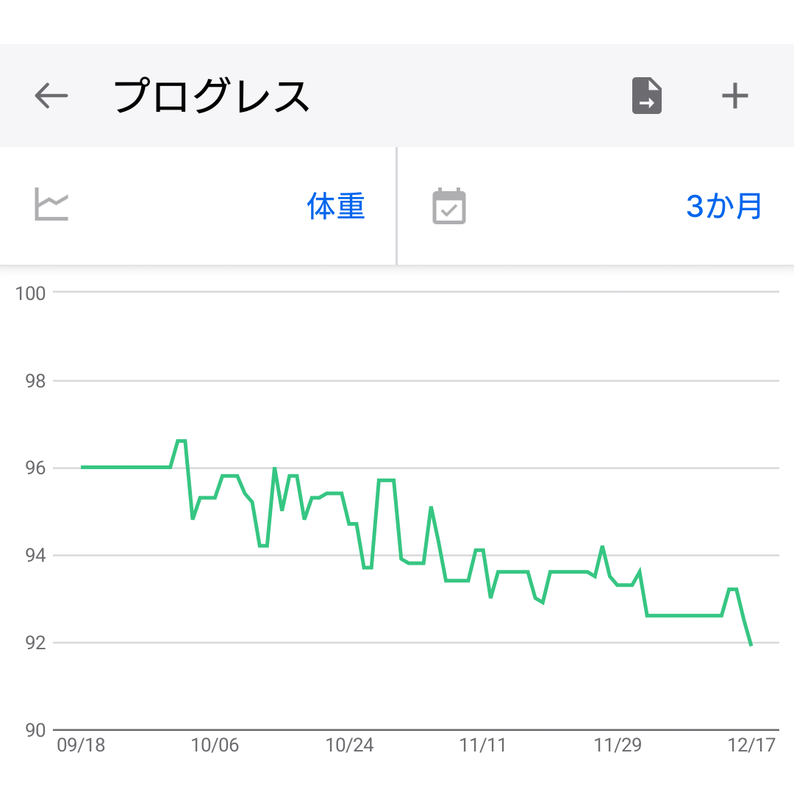Open the export file icon

(x=647, y=95)
